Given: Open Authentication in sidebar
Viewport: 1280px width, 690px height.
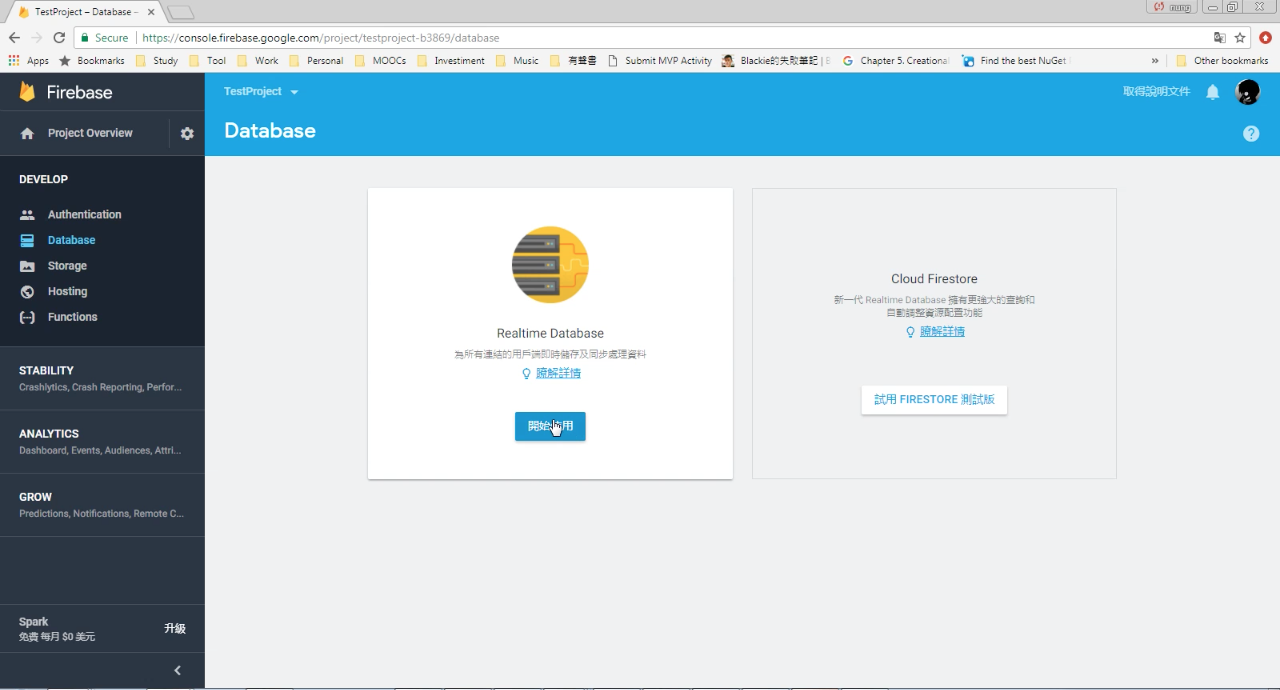Looking at the screenshot, I should point(84,214).
